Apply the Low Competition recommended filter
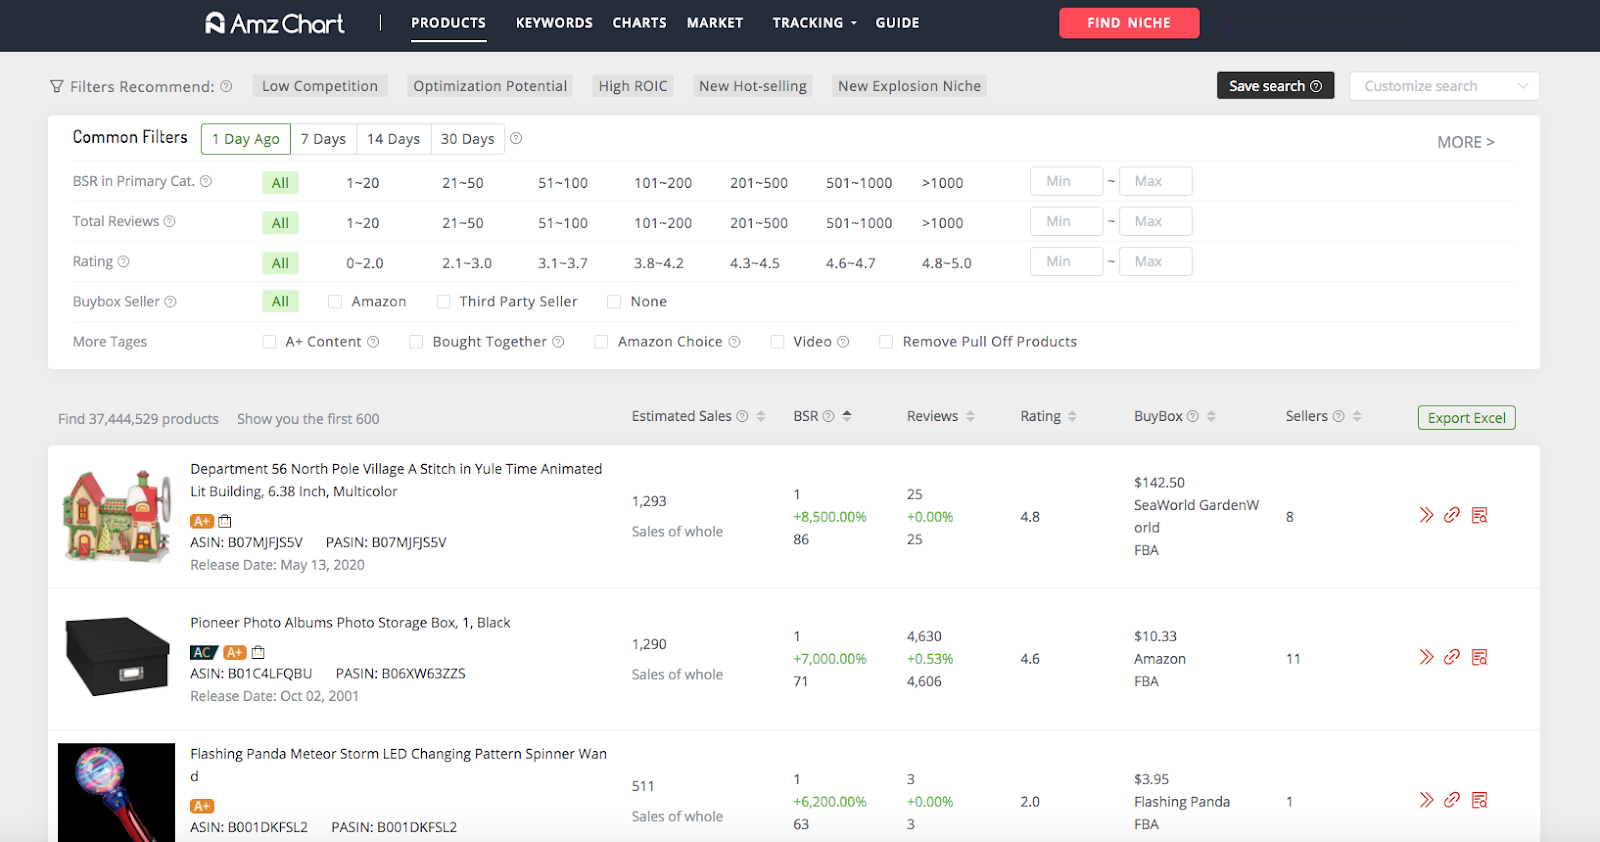This screenshot has height=842, width=1600. pyautogui.click(x=320, y=86)
